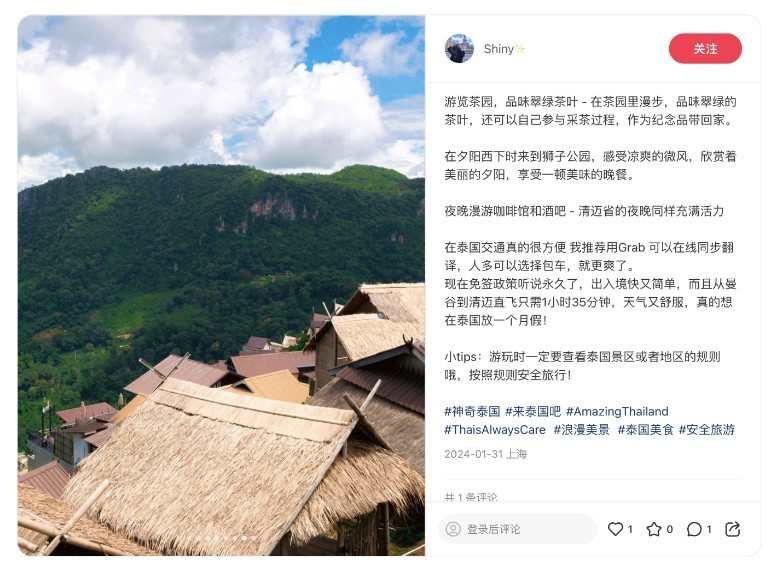Viewport: 784px width, 576px height.
Task: Open the #AmazingThailand hashtag
Action: point(617,412)
